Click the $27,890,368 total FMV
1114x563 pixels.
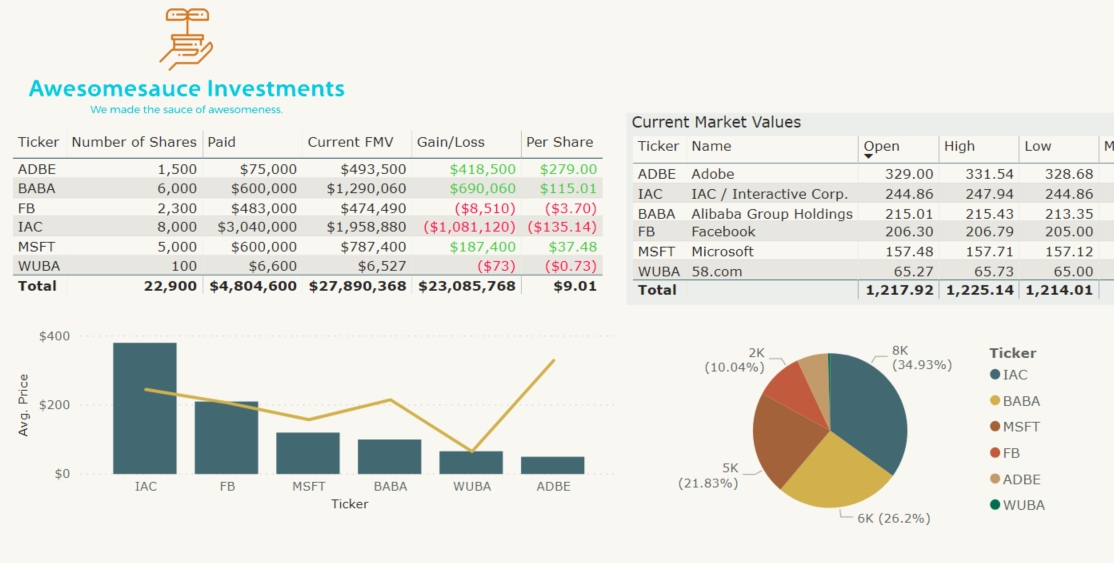pyautogui.click(x=357, y=286)
